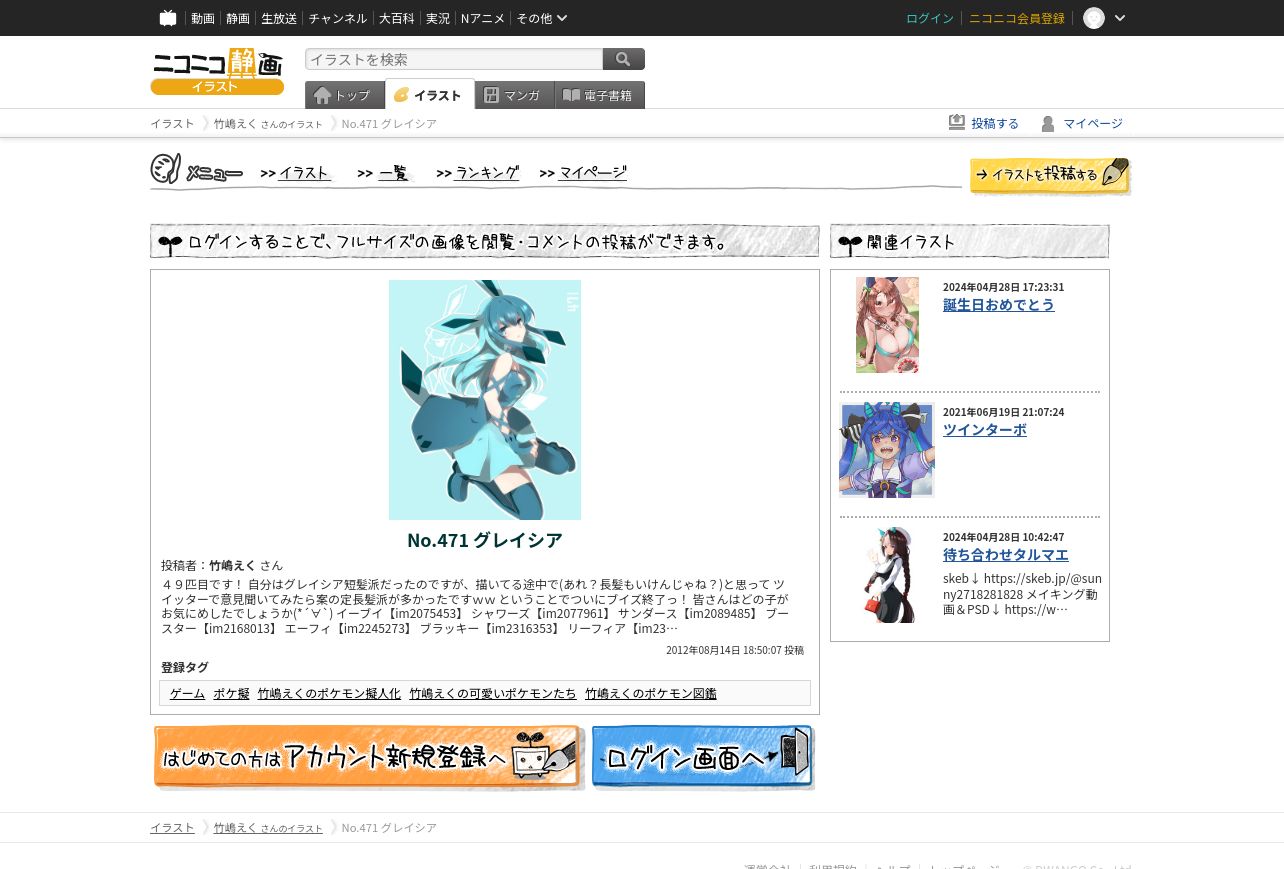Click the No.471 グレイシア title
The height and width of the screenshot is (869, 1284).
pos(485,540)
